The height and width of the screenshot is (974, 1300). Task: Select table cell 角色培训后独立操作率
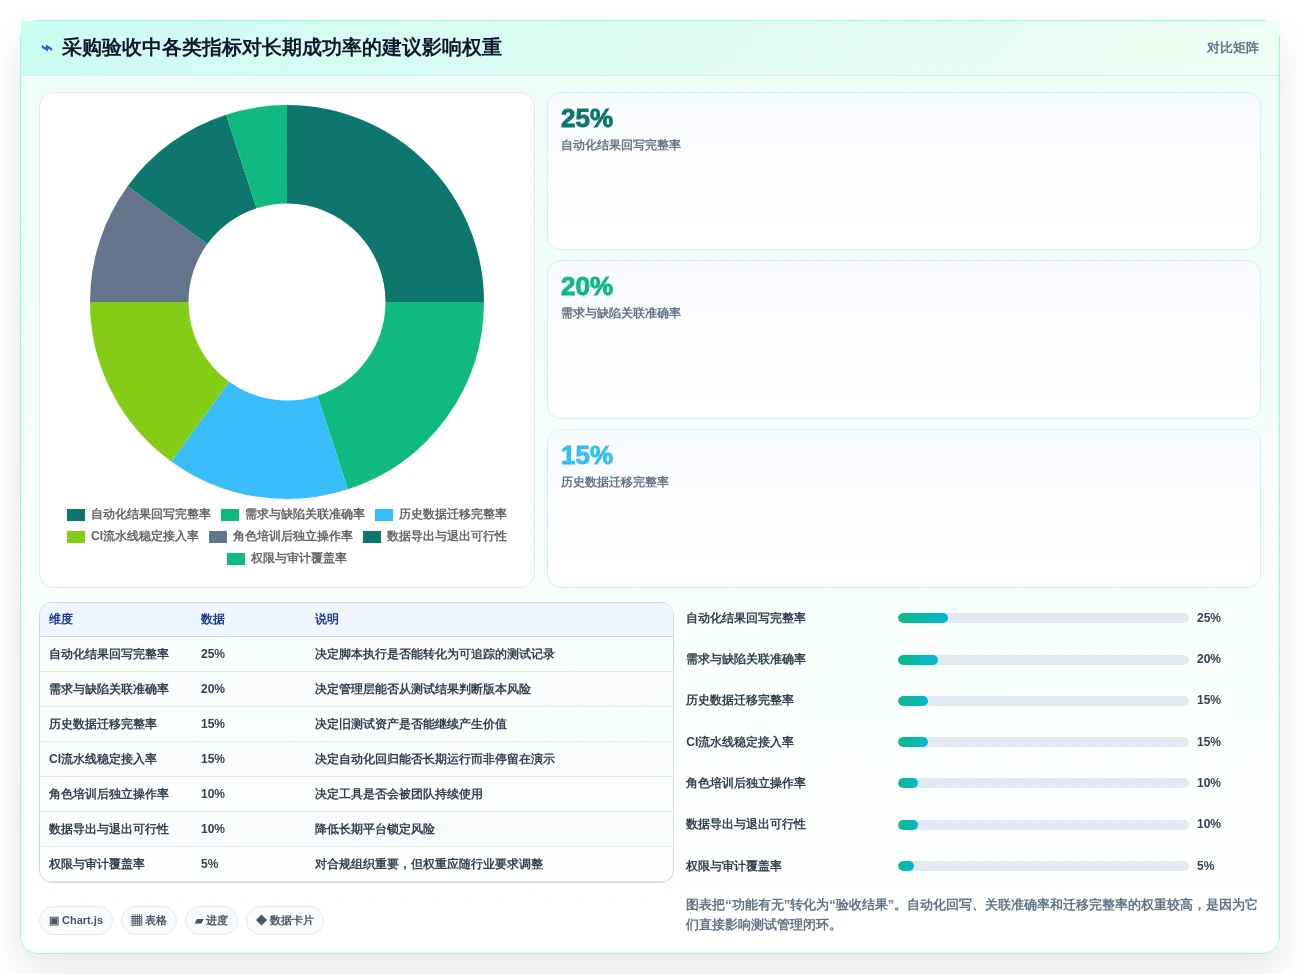pos(109,794)
